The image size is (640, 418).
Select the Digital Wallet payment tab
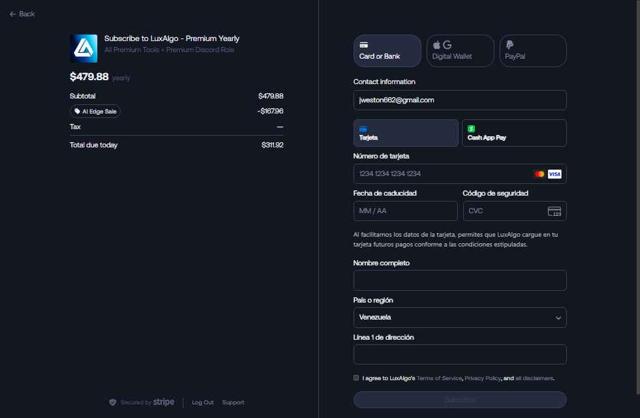(x=460, y=51)
